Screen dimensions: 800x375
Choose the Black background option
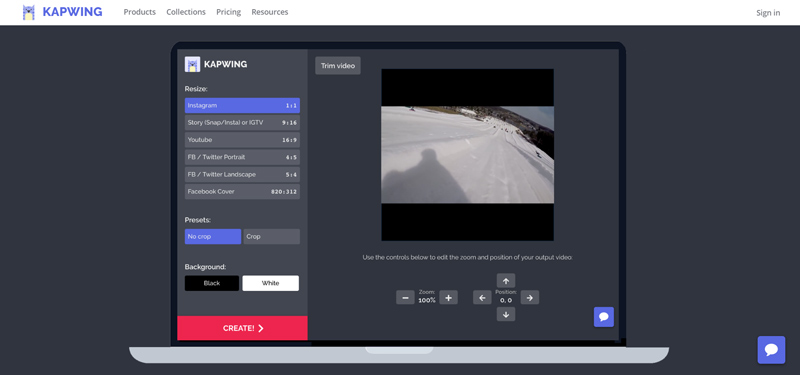(212, 283)
